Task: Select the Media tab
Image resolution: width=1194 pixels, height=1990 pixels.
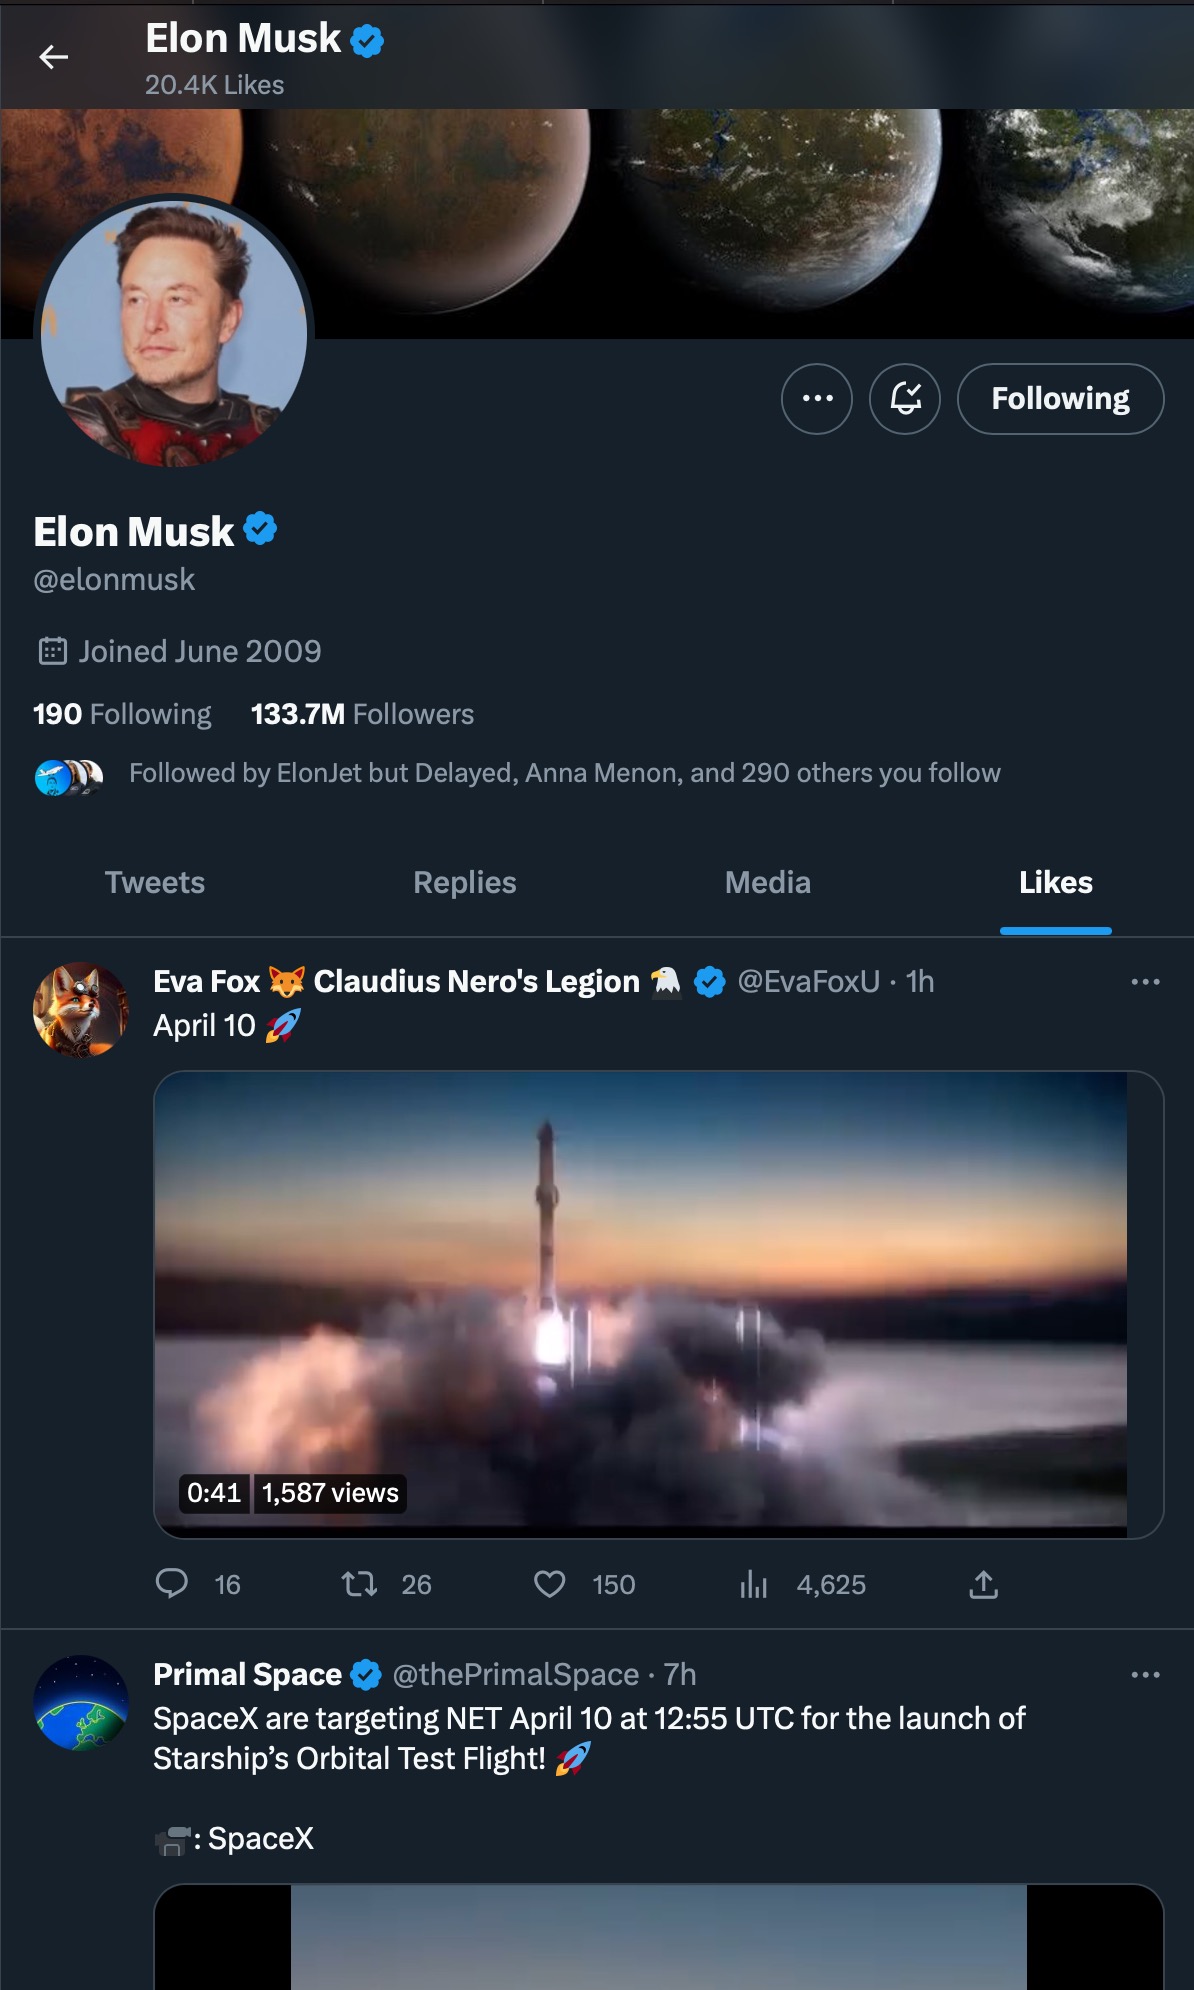Action: pos(768,883)
